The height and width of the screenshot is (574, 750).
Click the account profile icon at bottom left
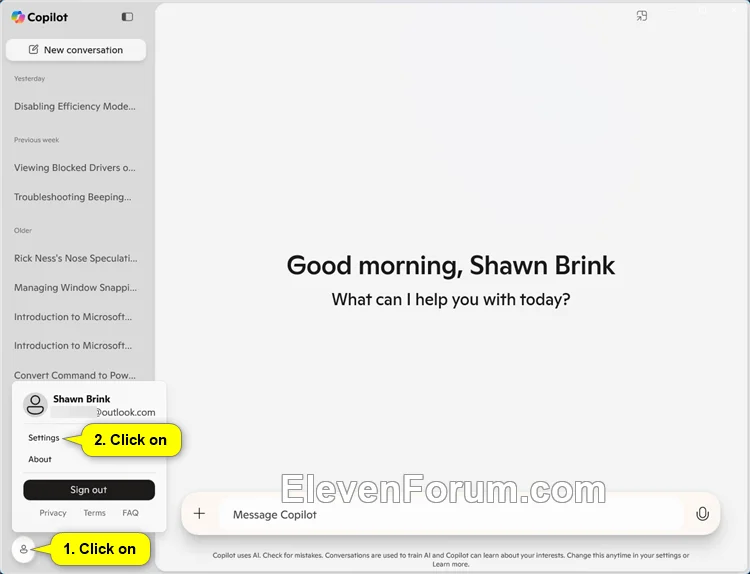(23, 550)
